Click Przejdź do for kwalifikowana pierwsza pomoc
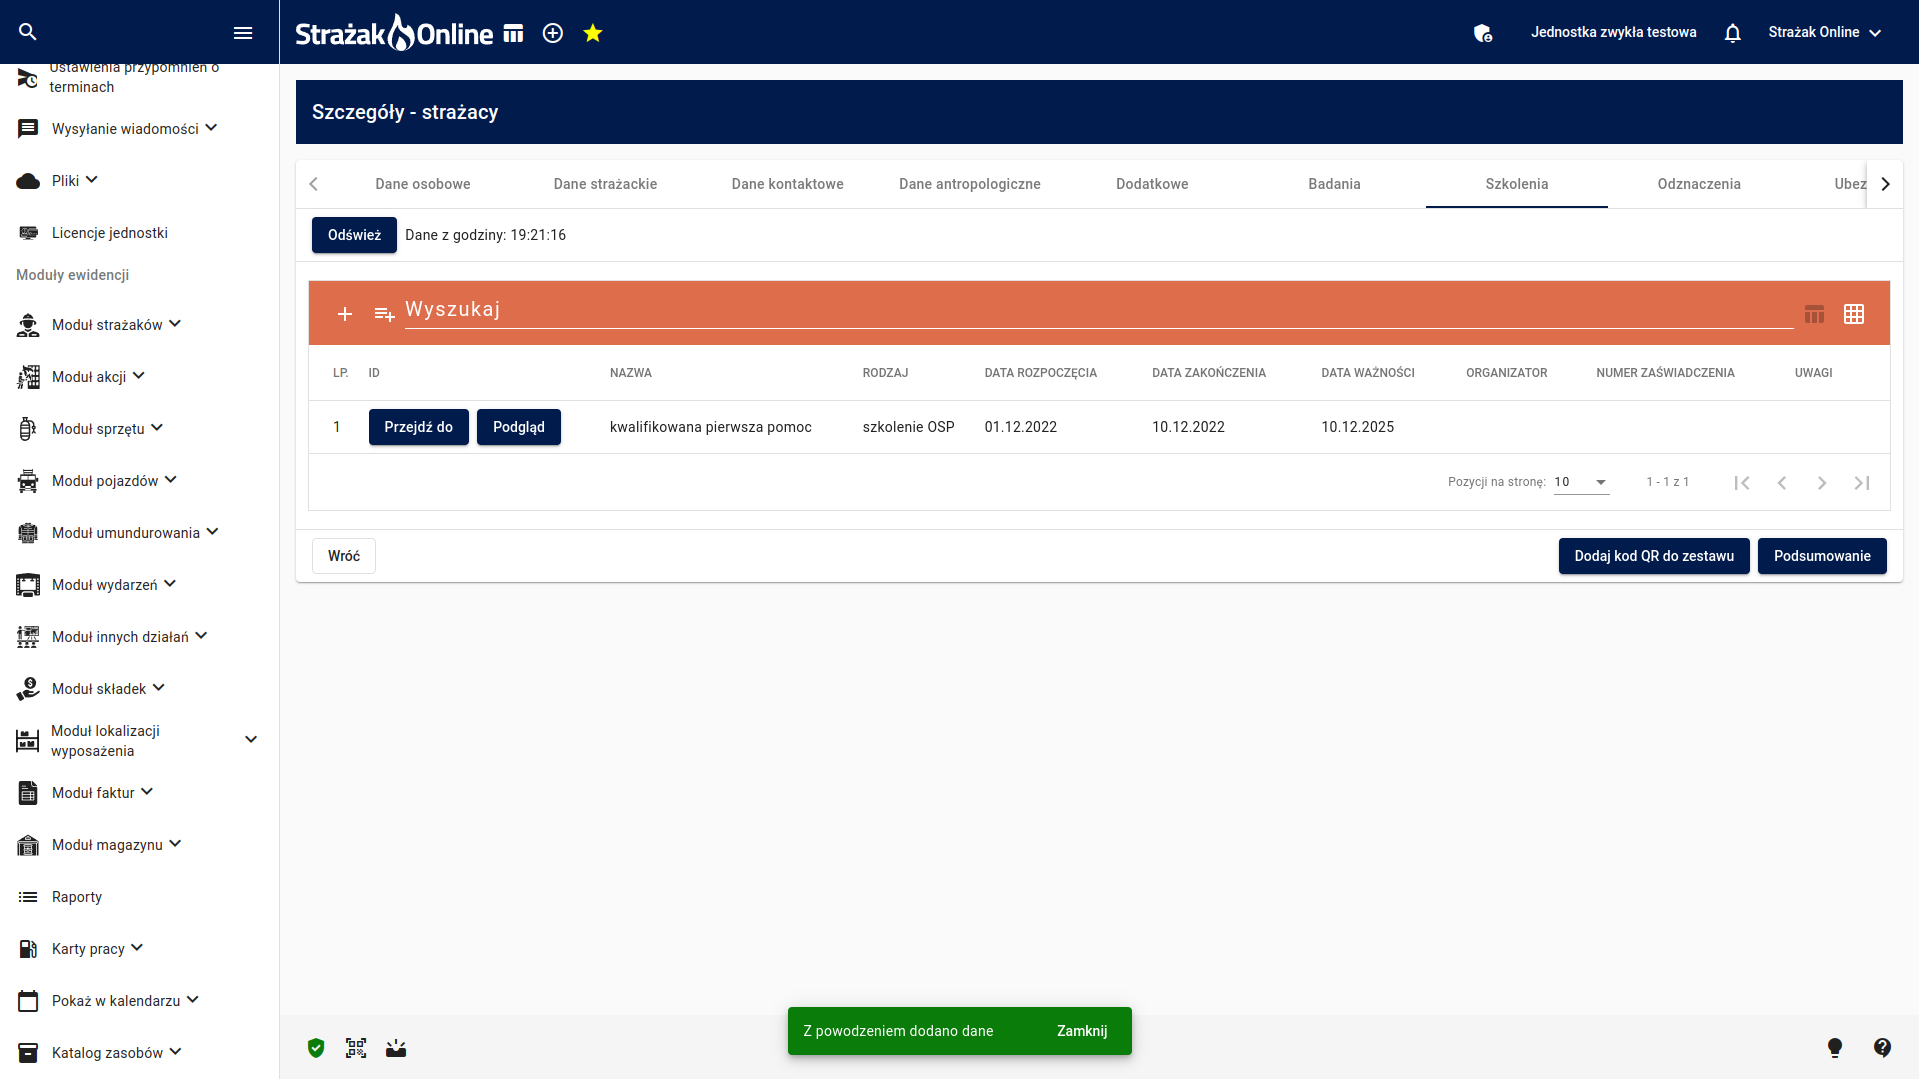 point(418,427)
